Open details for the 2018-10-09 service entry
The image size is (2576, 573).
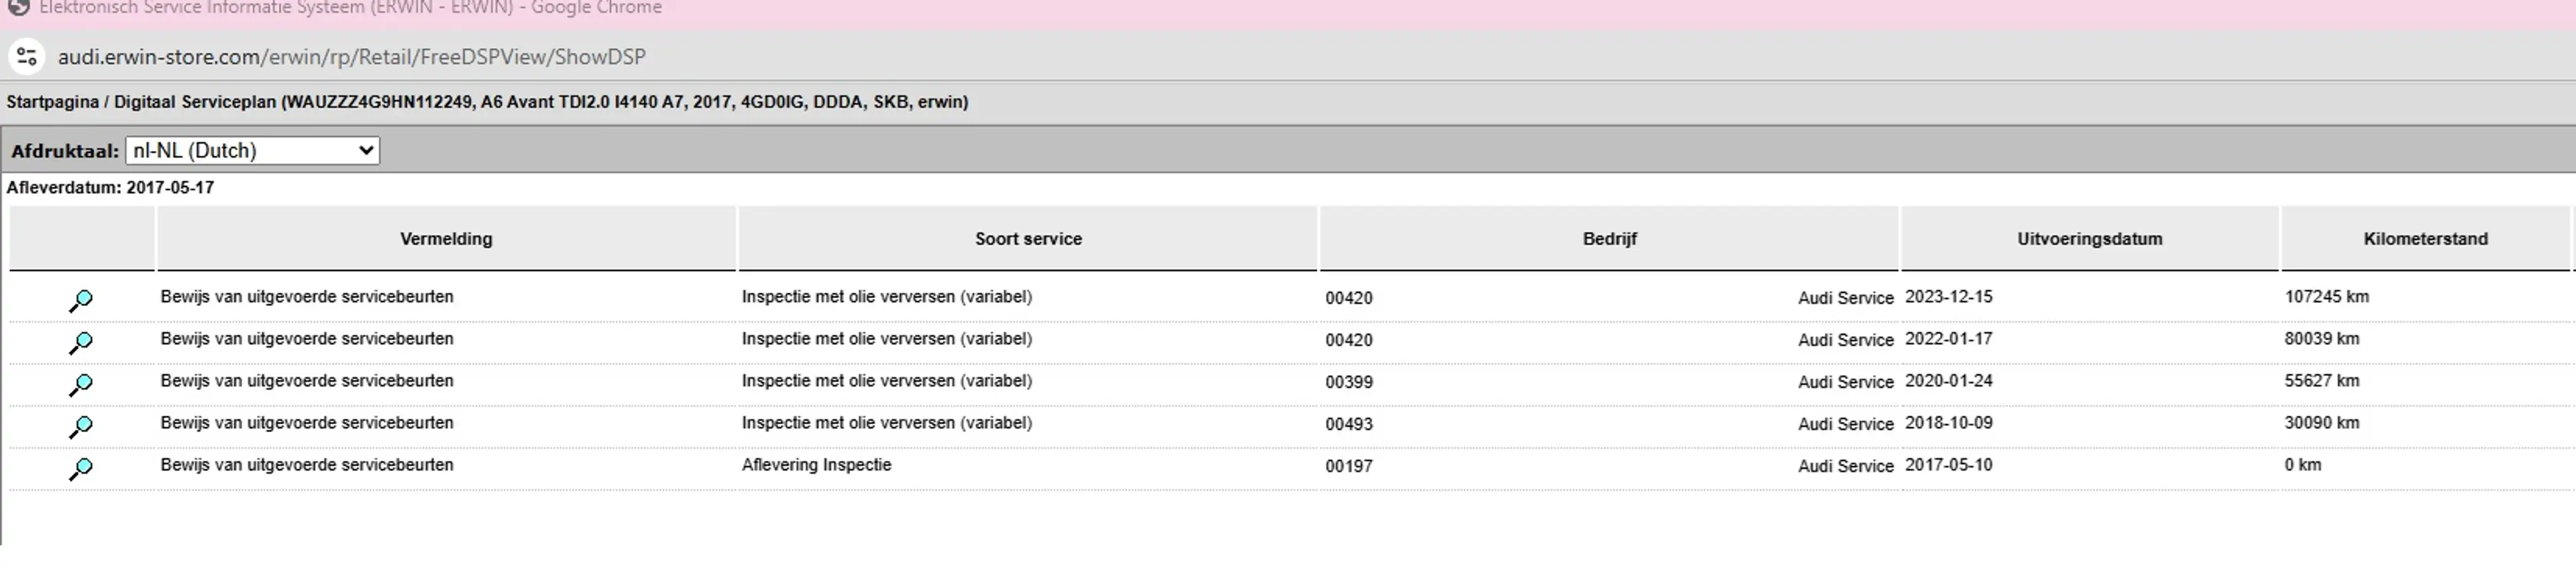click(81, 426)
